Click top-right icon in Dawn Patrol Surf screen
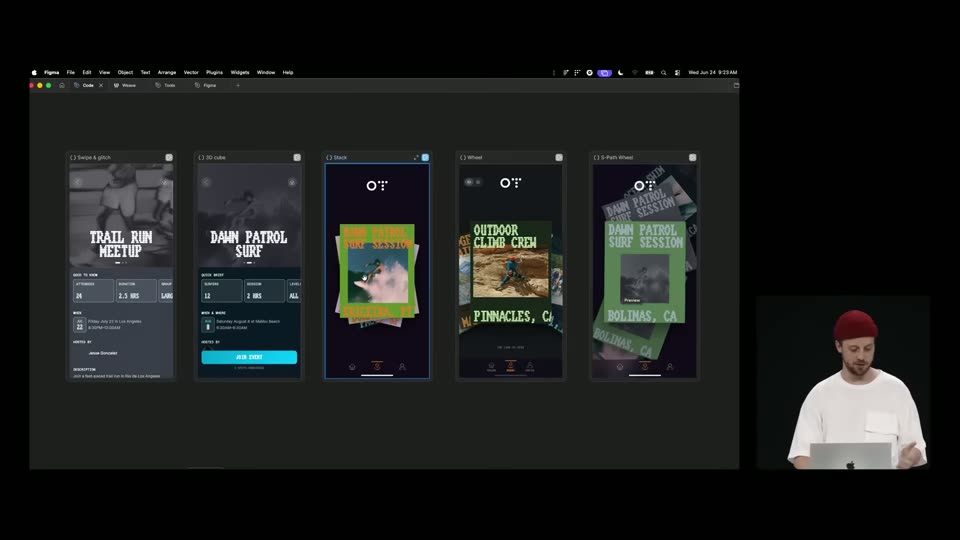The height and width of the screenshot is (540, 960). coord(292,182)
